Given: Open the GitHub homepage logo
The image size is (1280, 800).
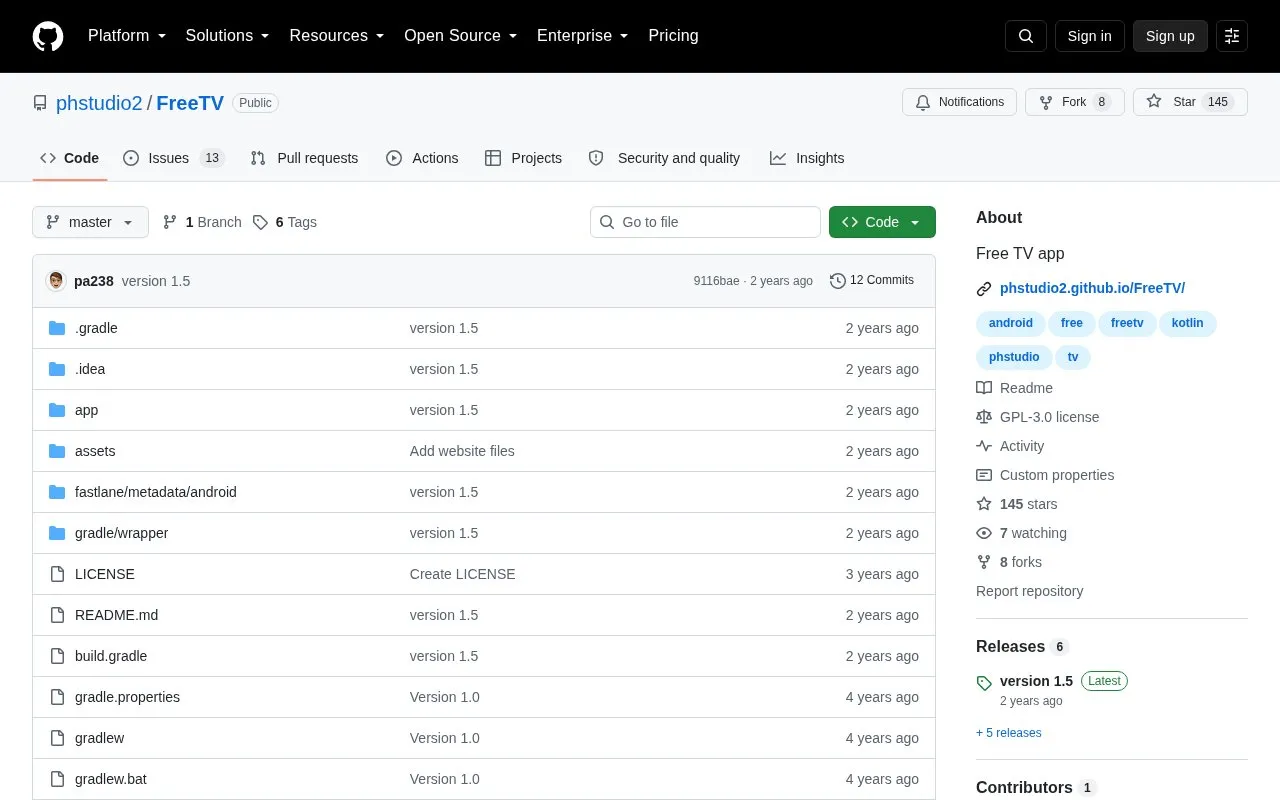Looking at the screenshot, I should point(48,36).
